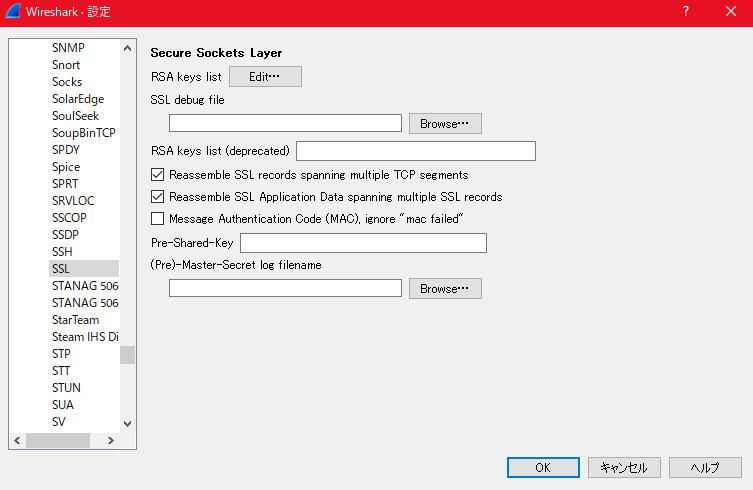Focus the SSL debug file text field
This screenshot has width=753, height=490.
[x=285, y=123]
